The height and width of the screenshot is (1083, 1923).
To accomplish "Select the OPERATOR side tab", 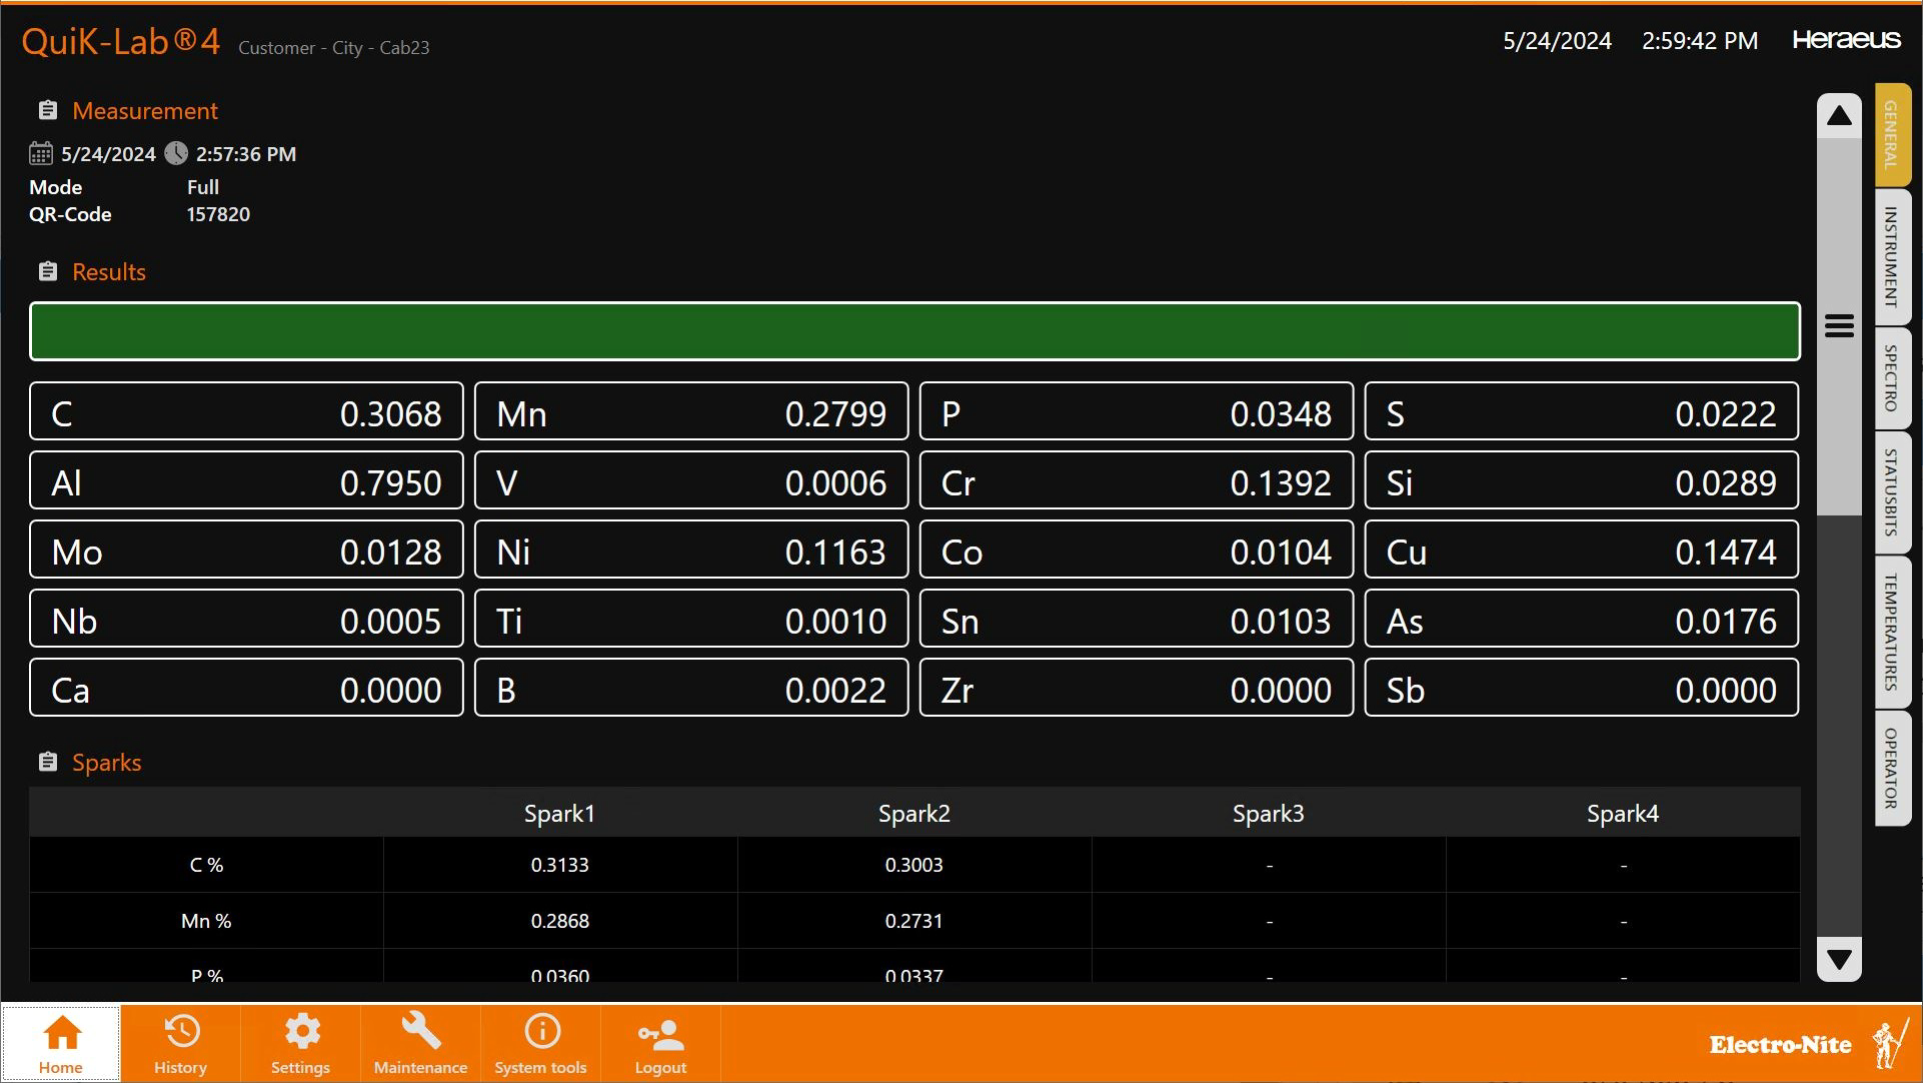I will tap(1891, 768).
